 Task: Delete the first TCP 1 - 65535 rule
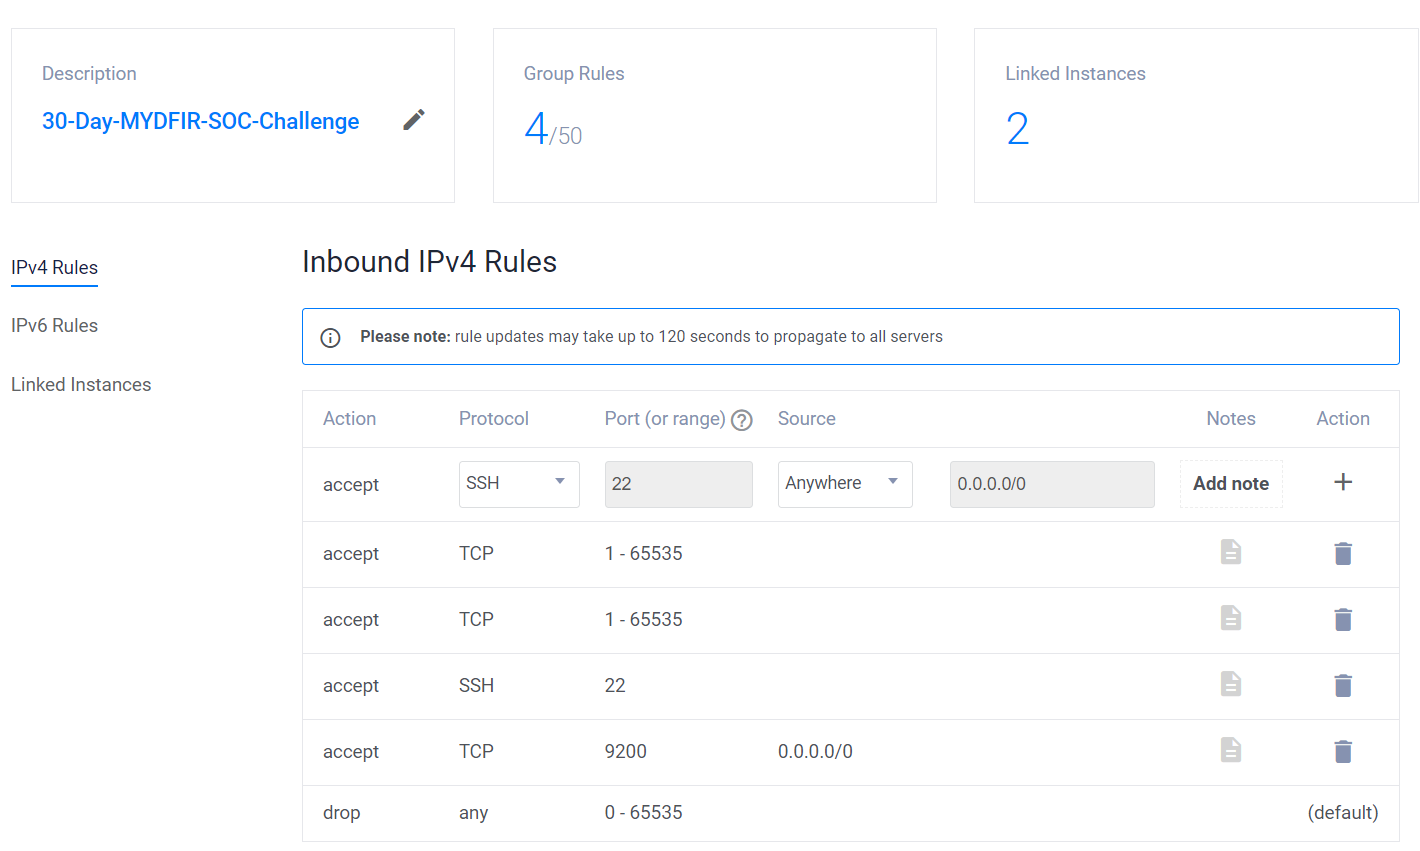pyautogui.click(x=1343, y=553)
